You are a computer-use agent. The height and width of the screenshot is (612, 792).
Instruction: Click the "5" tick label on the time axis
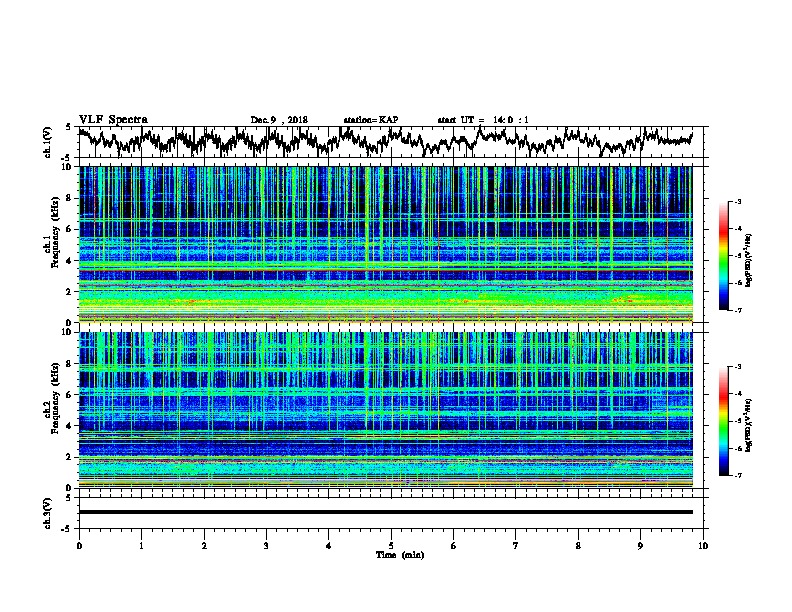[391, 546]
